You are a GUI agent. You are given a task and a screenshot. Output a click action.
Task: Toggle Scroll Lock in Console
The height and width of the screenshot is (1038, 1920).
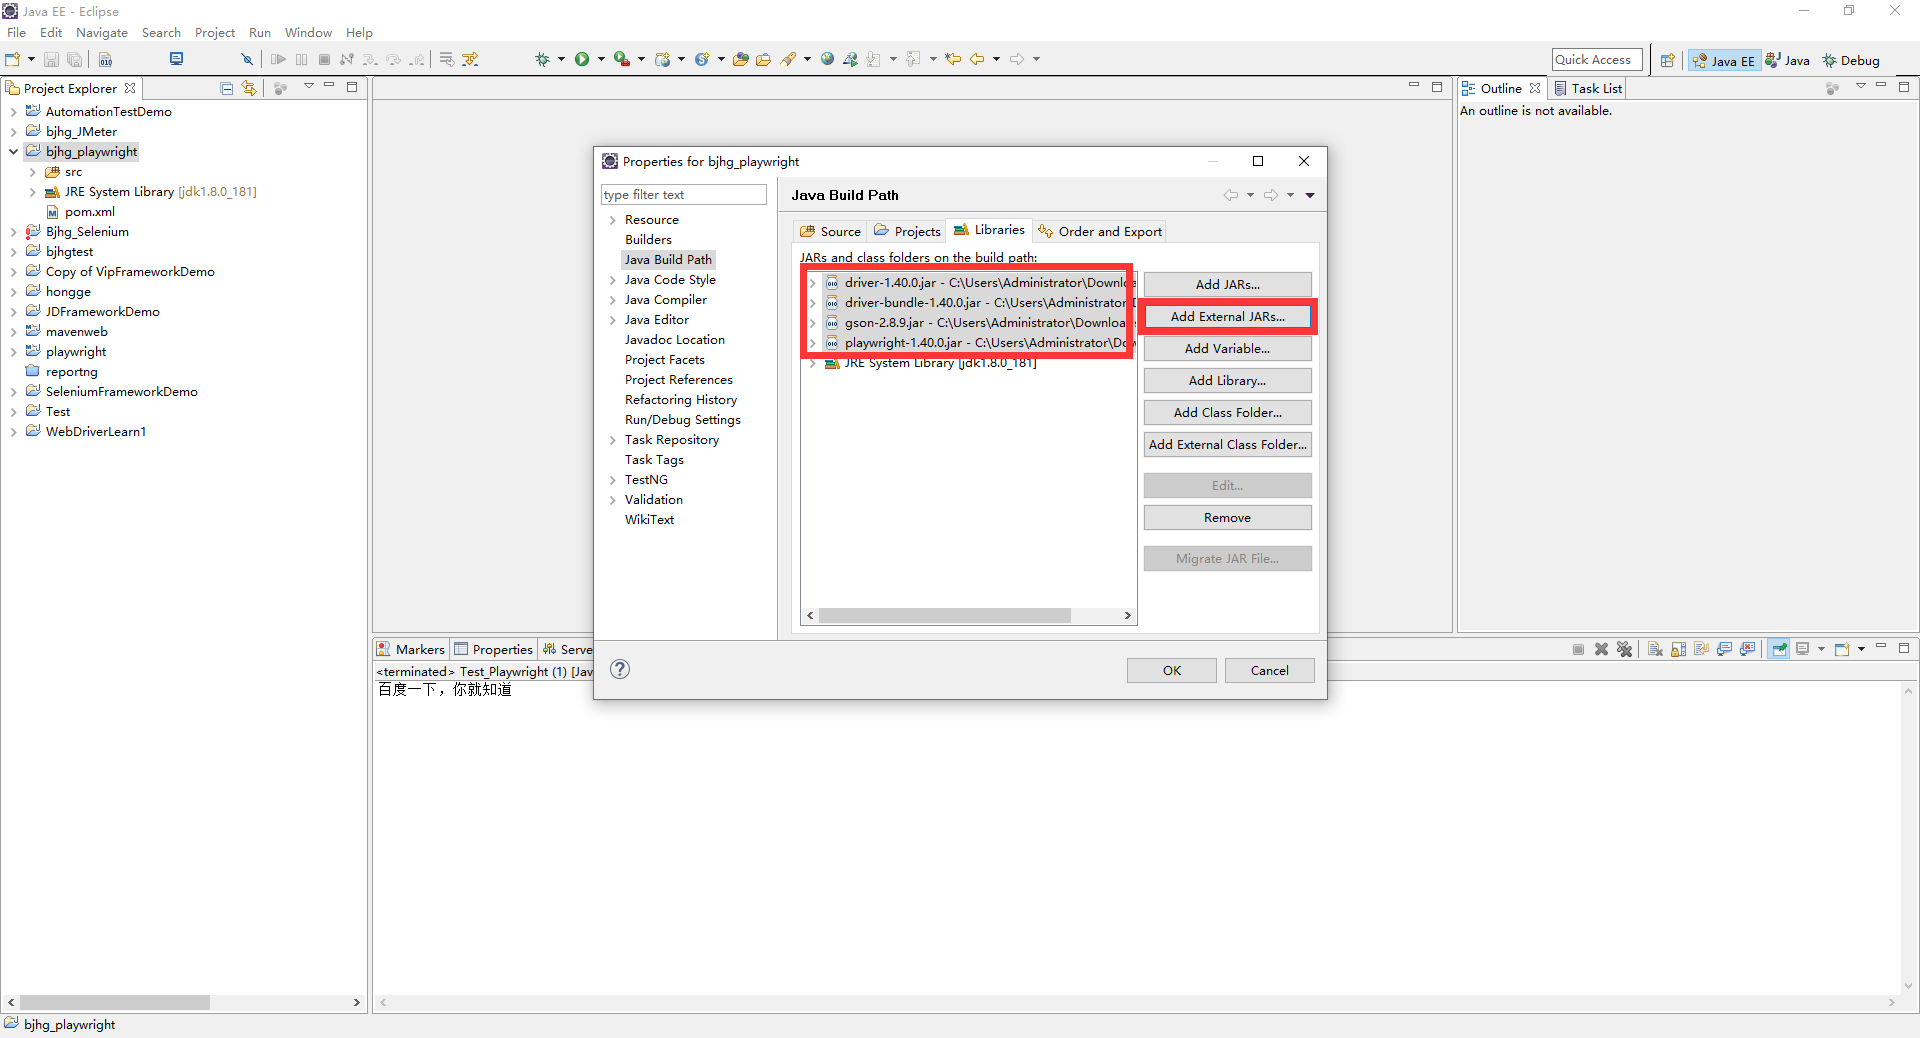click(x=1678, y=649)
